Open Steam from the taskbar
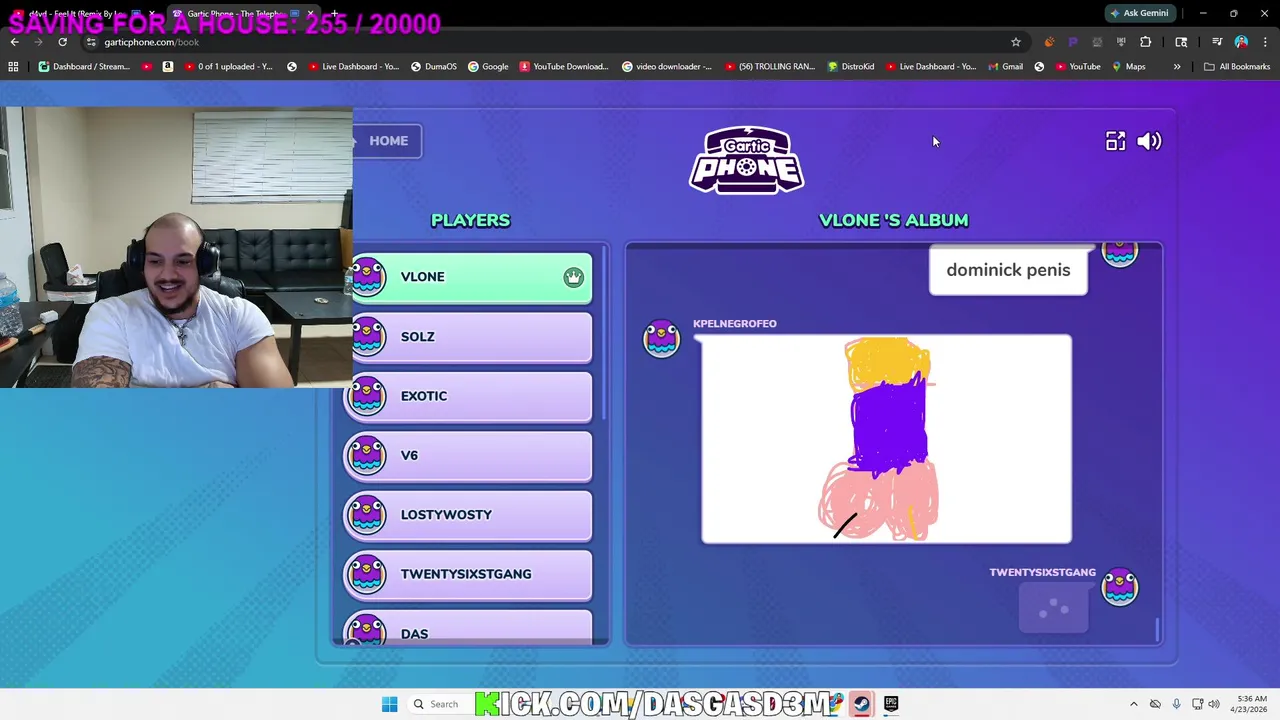The image size is (1280, 720). pyautogui.click(x=861, y=704)
